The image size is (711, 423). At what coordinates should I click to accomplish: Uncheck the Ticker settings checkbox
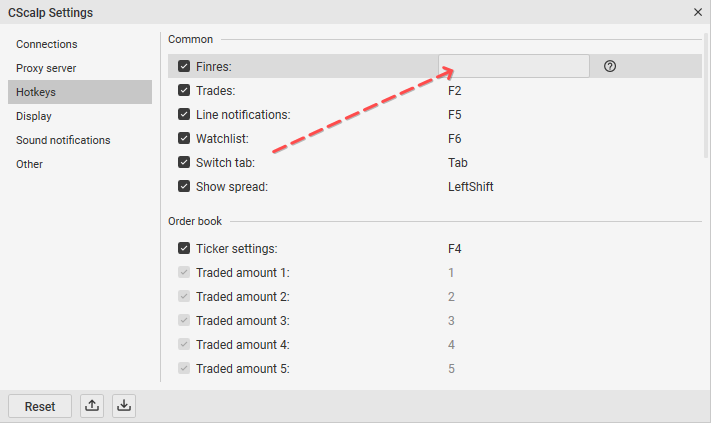[x=184, y=248]
